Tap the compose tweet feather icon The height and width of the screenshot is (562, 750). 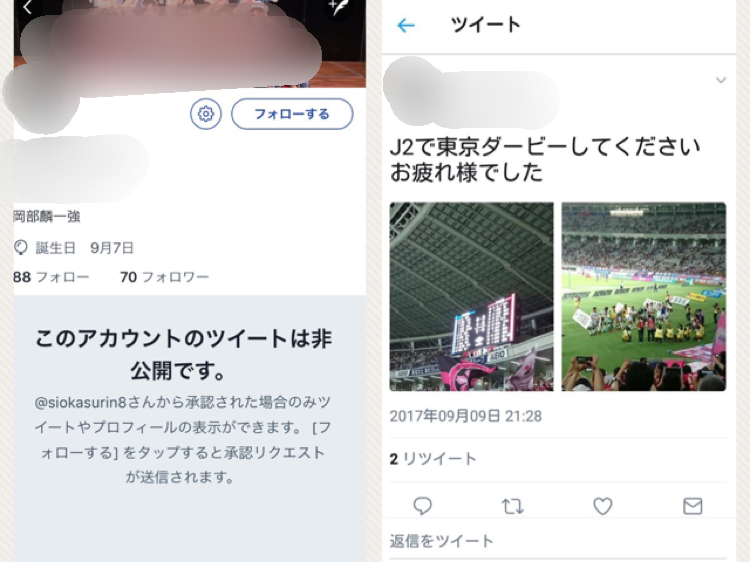pos(338,7)
